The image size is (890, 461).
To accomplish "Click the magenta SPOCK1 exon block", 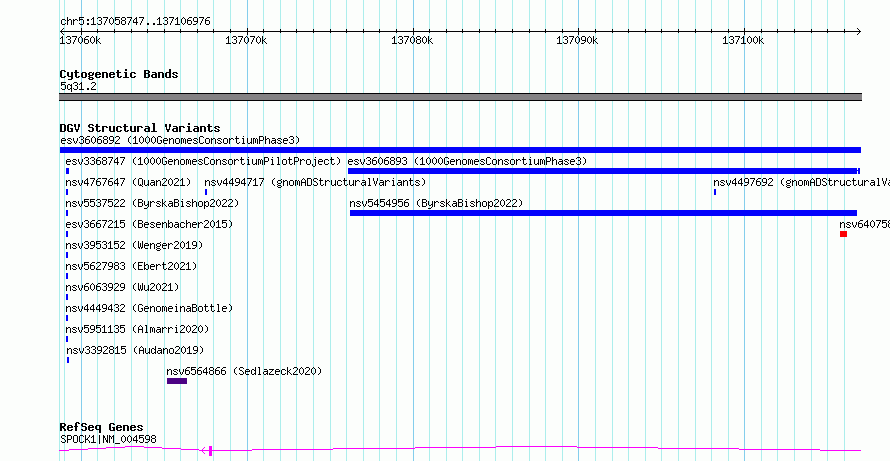I will coord(211,451).
